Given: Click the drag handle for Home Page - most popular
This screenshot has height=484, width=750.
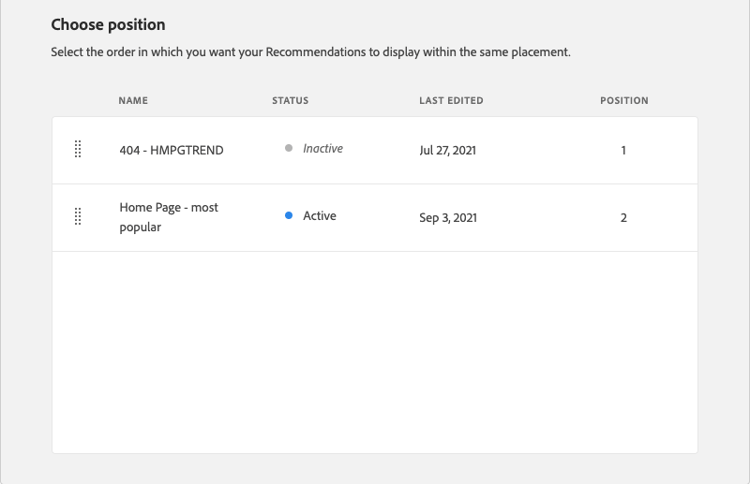Looking at the screenshot, I should pyautogui.click(x=78, y=217).
